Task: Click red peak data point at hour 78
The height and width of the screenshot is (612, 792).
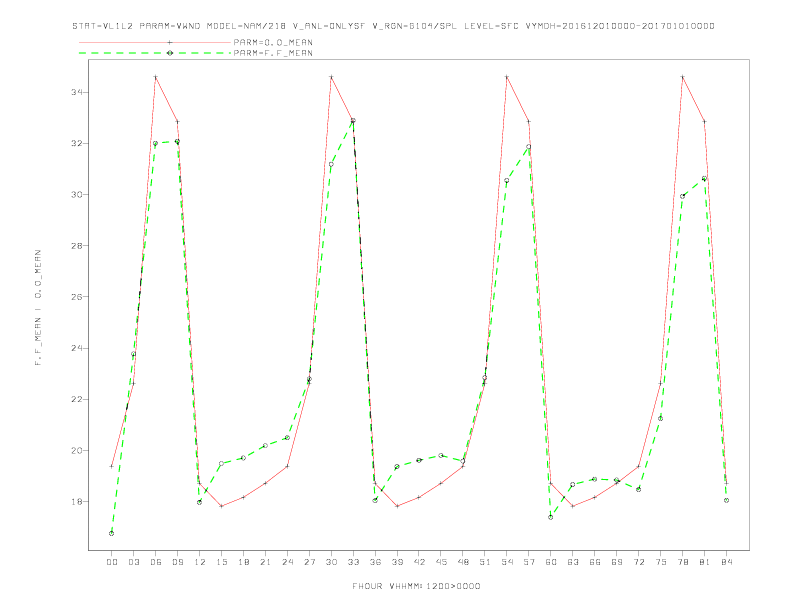Action: pos(682,77)
